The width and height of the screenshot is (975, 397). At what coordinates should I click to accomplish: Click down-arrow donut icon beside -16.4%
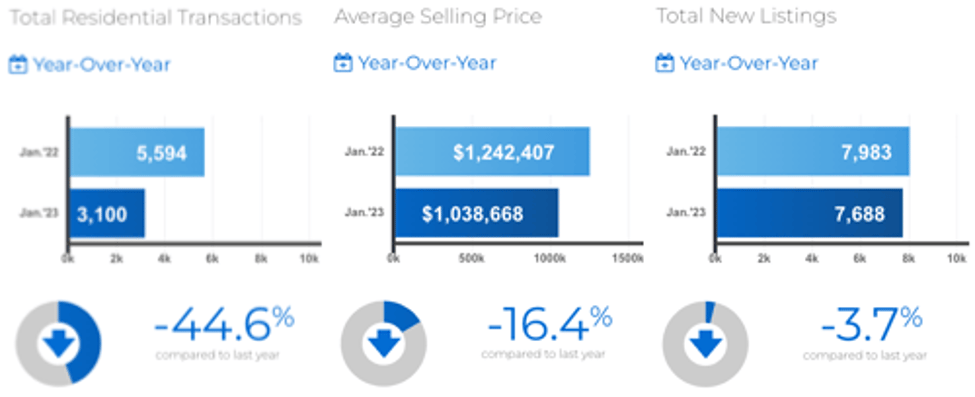[384, 343]
